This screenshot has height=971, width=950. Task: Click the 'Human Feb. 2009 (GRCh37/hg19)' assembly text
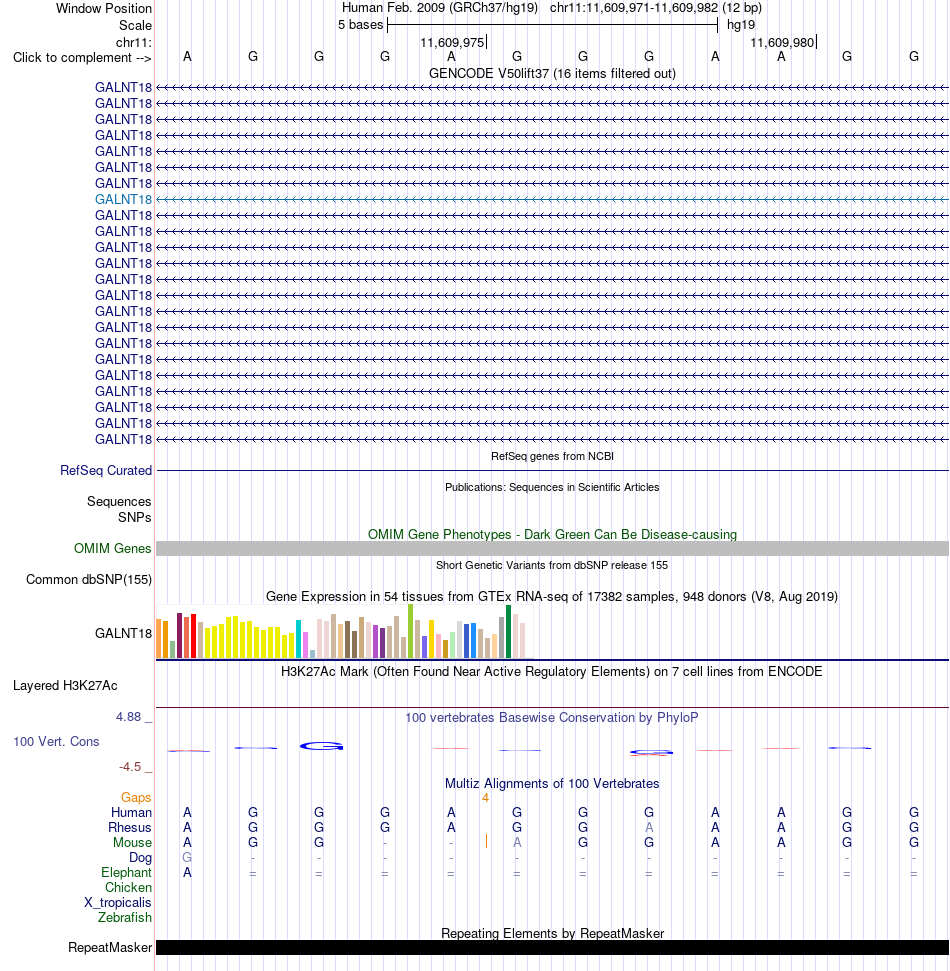tap(440, 8)
